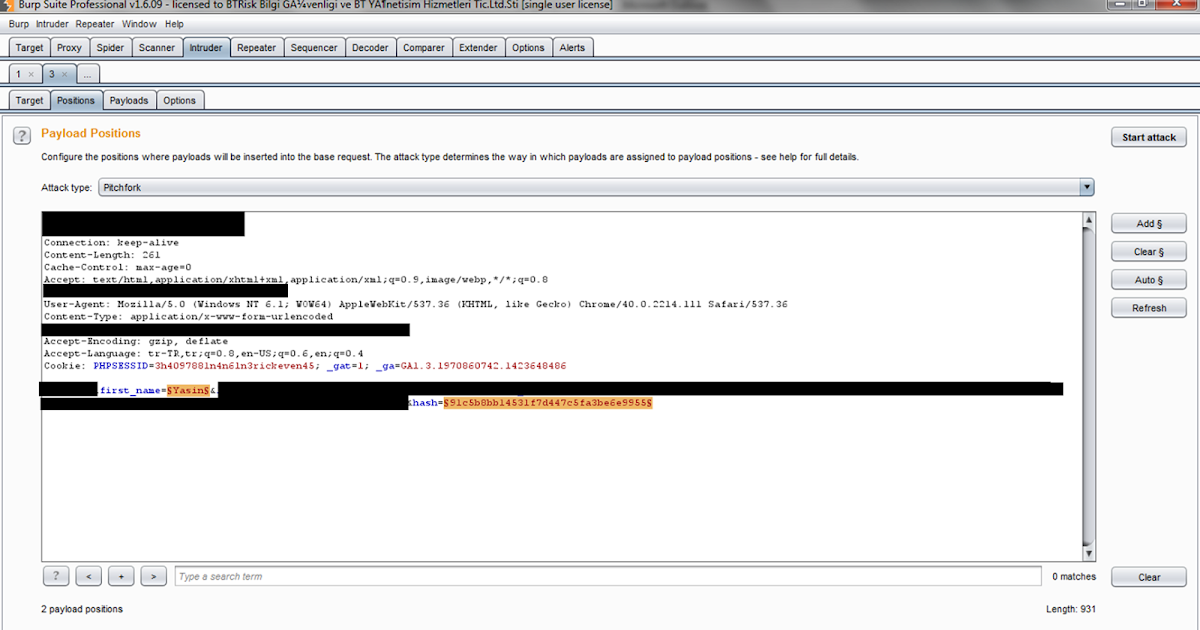Click the Add § button
The height and width of the screenshot is (630, 1200).
(x=1148, y=223)
